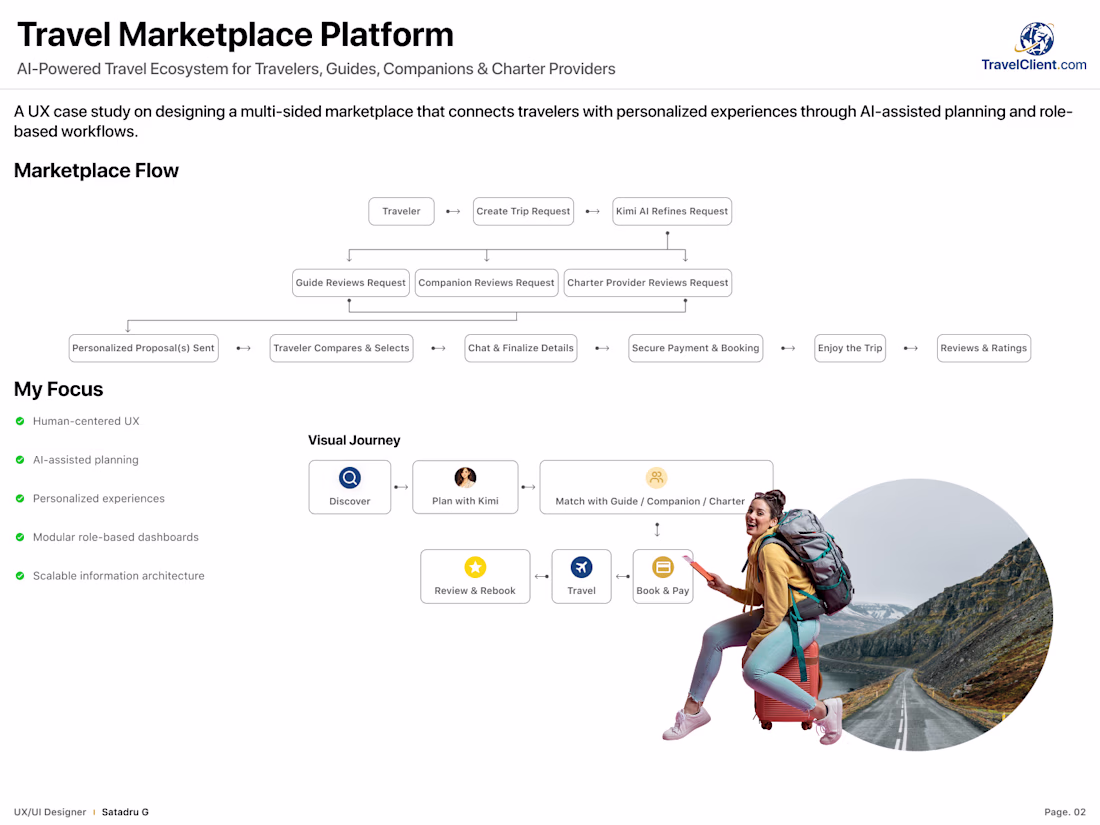Select the Traveler flow box
This screenshot has width=1100, height=825.
401,211
